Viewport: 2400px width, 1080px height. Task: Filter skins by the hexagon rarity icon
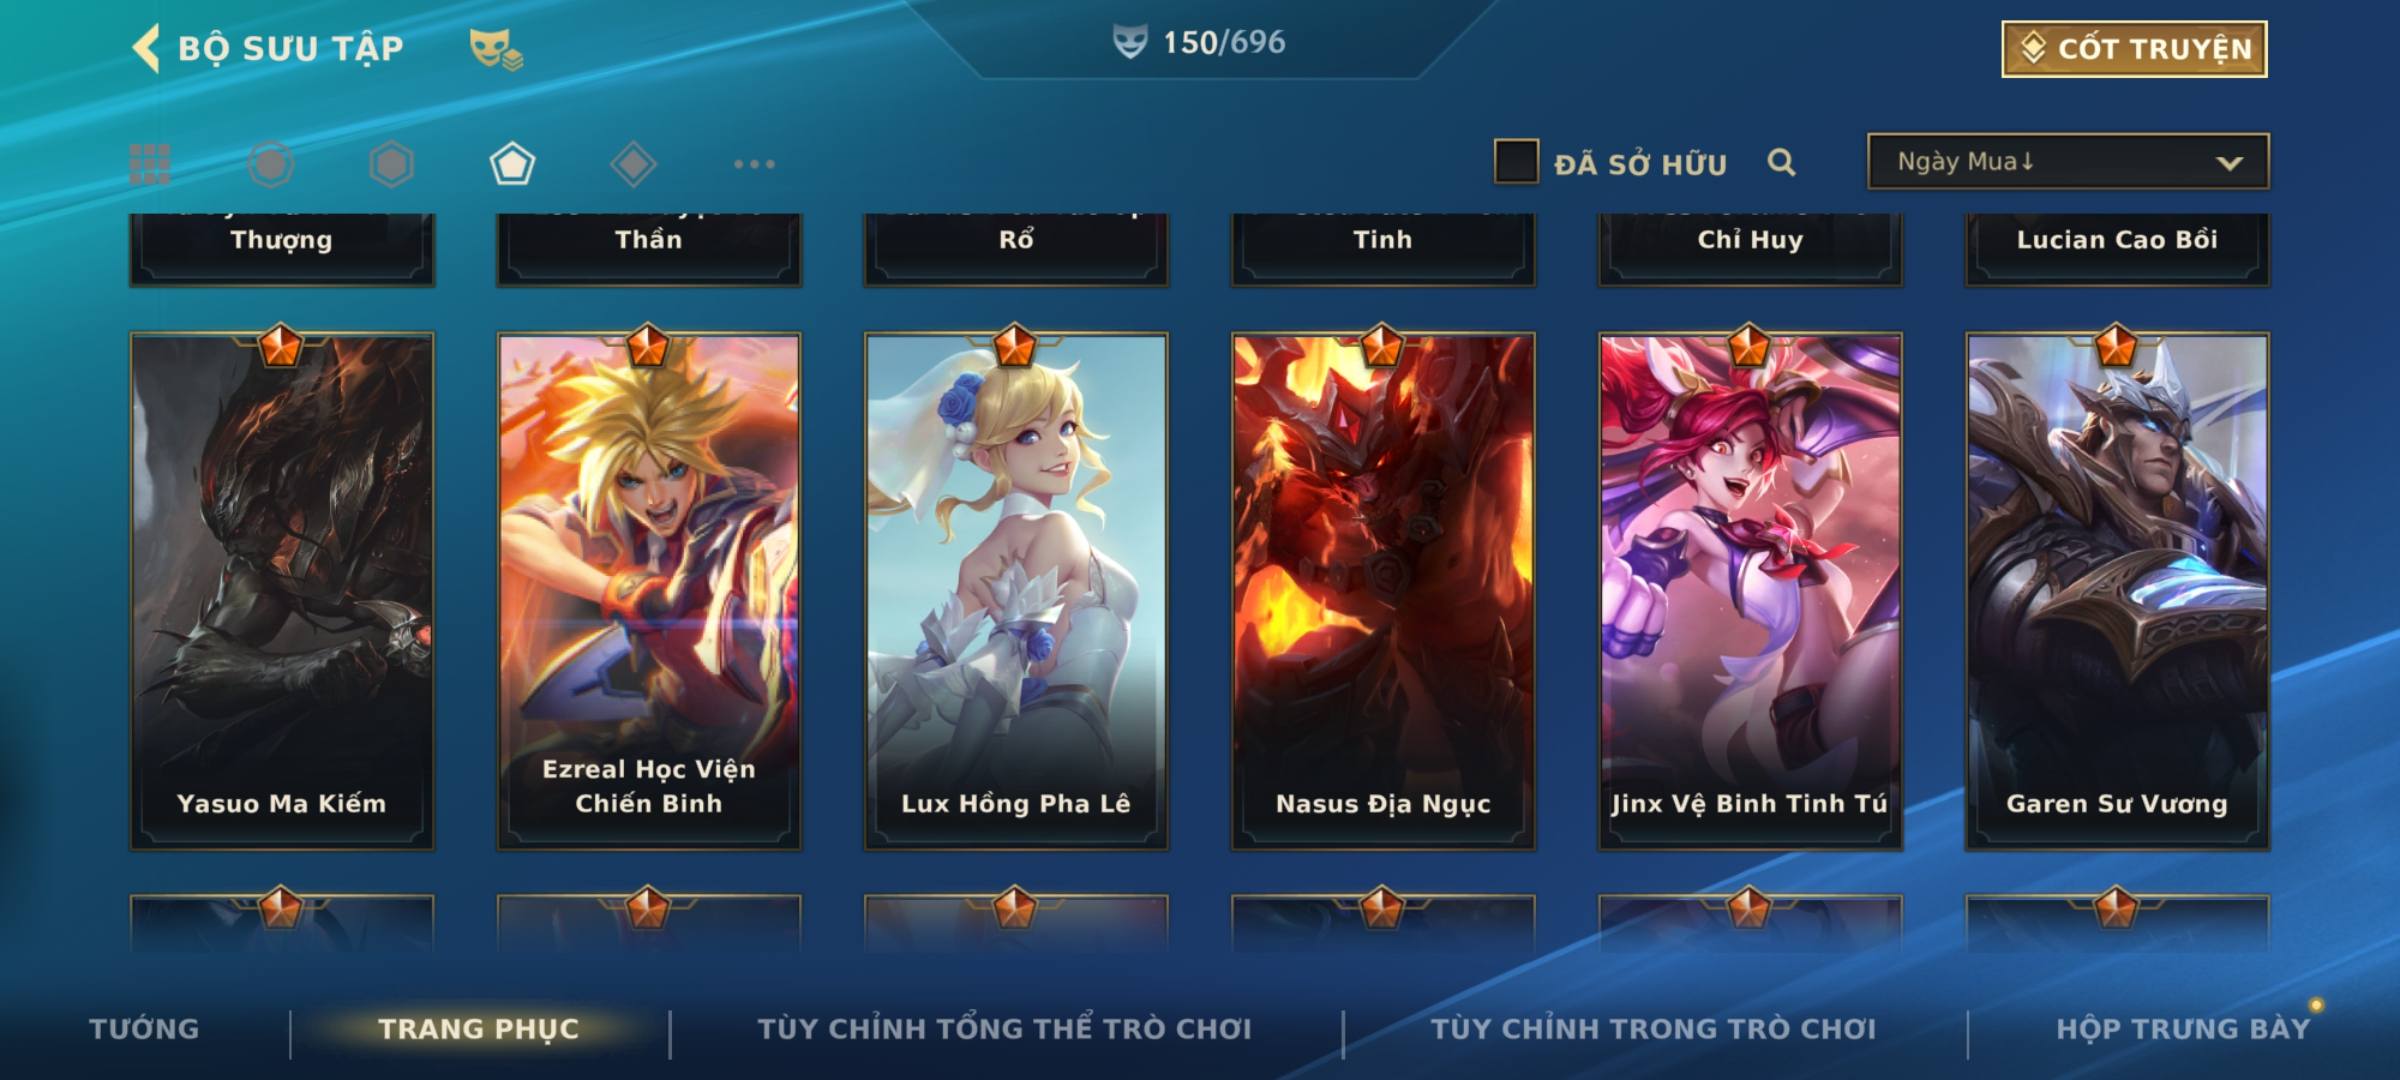pos(391,164)
